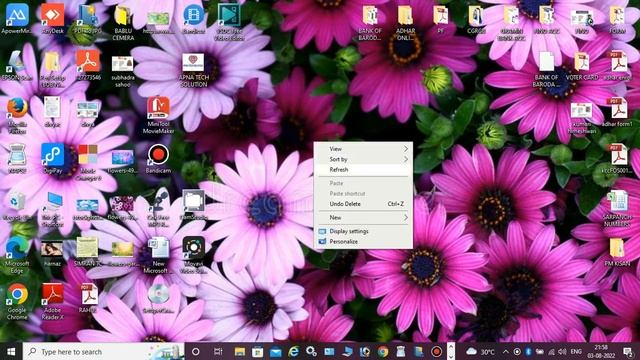This screenshot has width=640, height=360.
Task: Open the clock showing 21:58
Action: coord(601,351)
